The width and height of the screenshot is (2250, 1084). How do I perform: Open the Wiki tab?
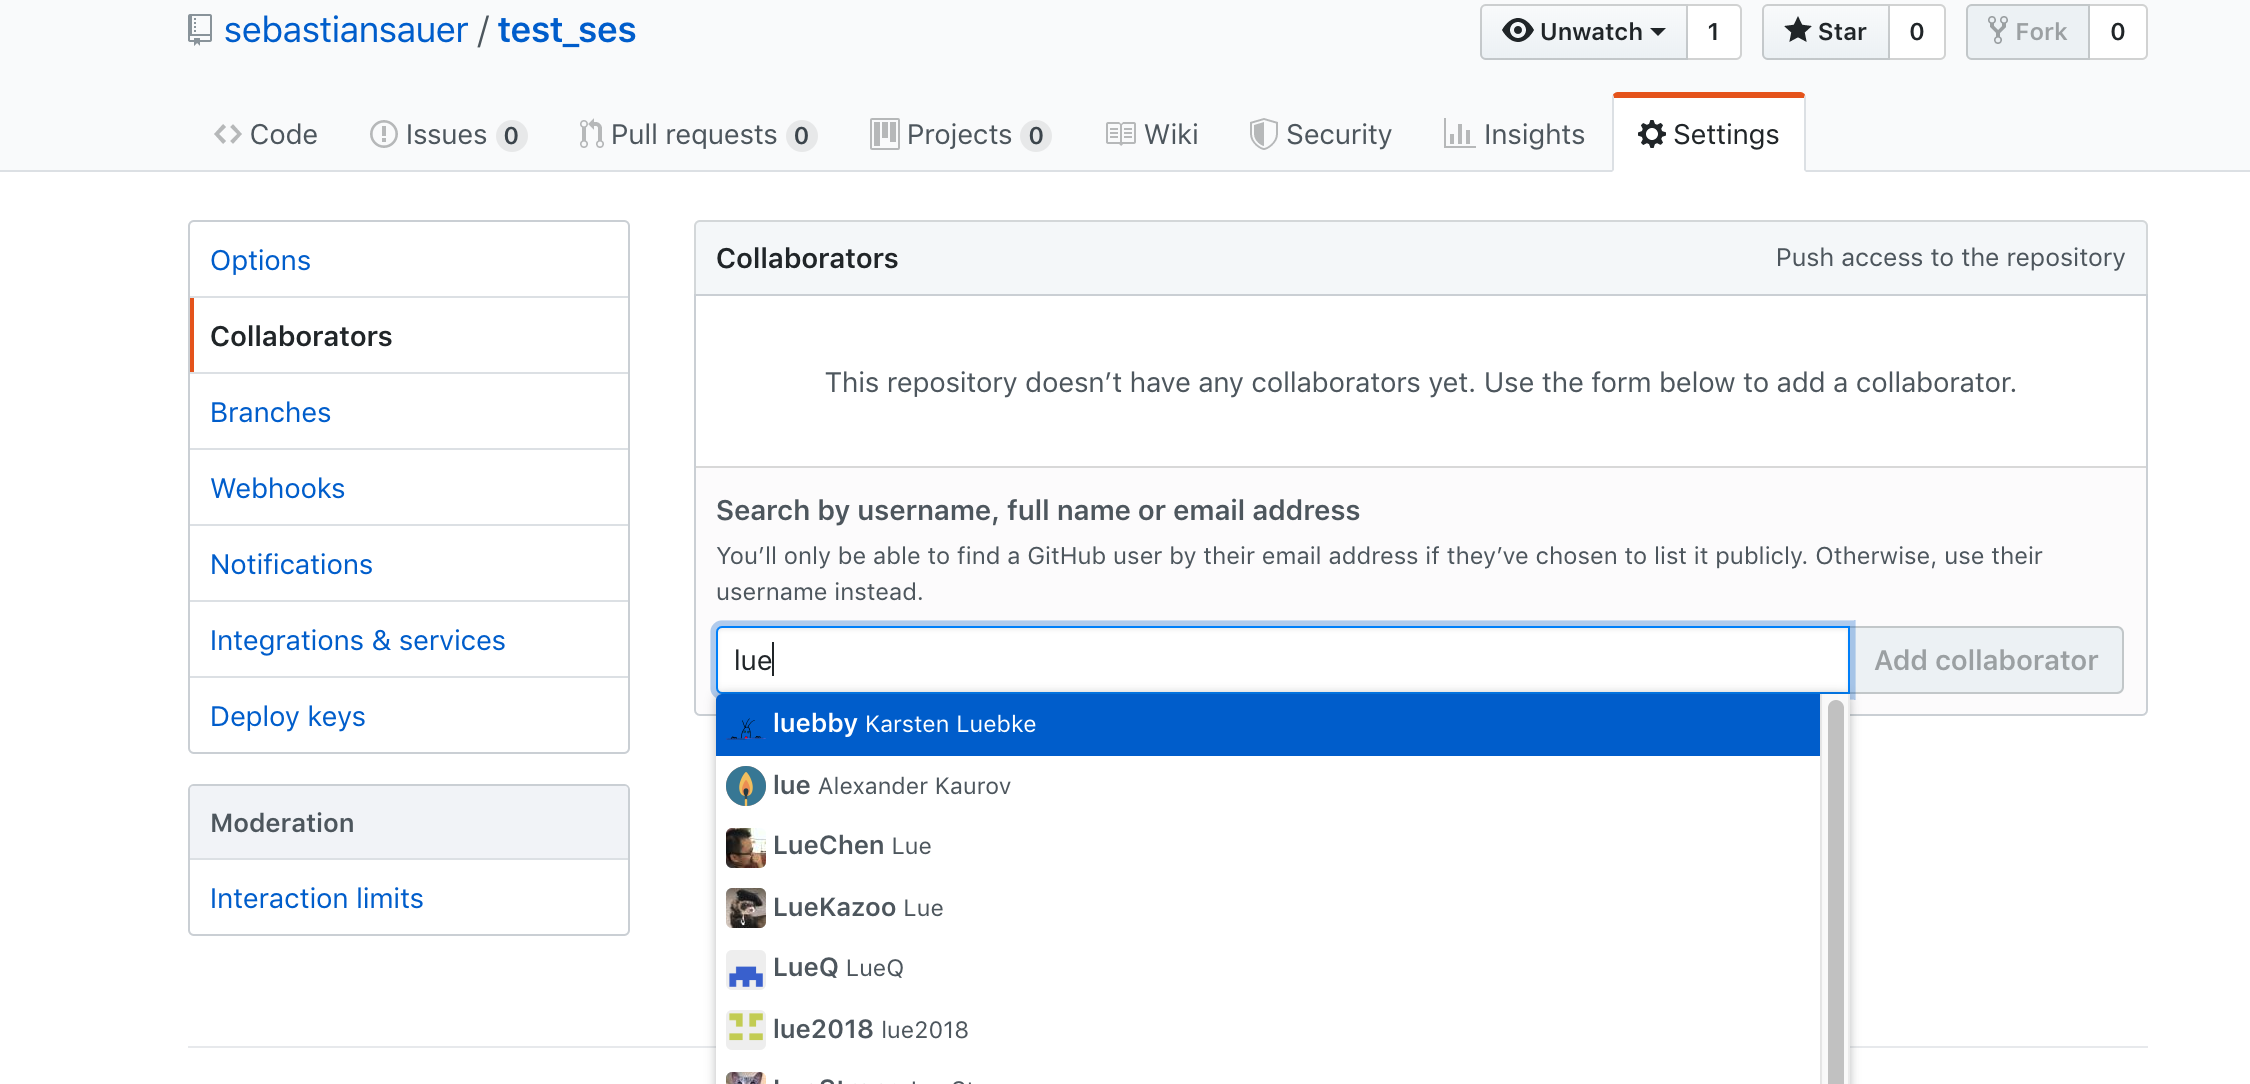tap(1152, 134)
